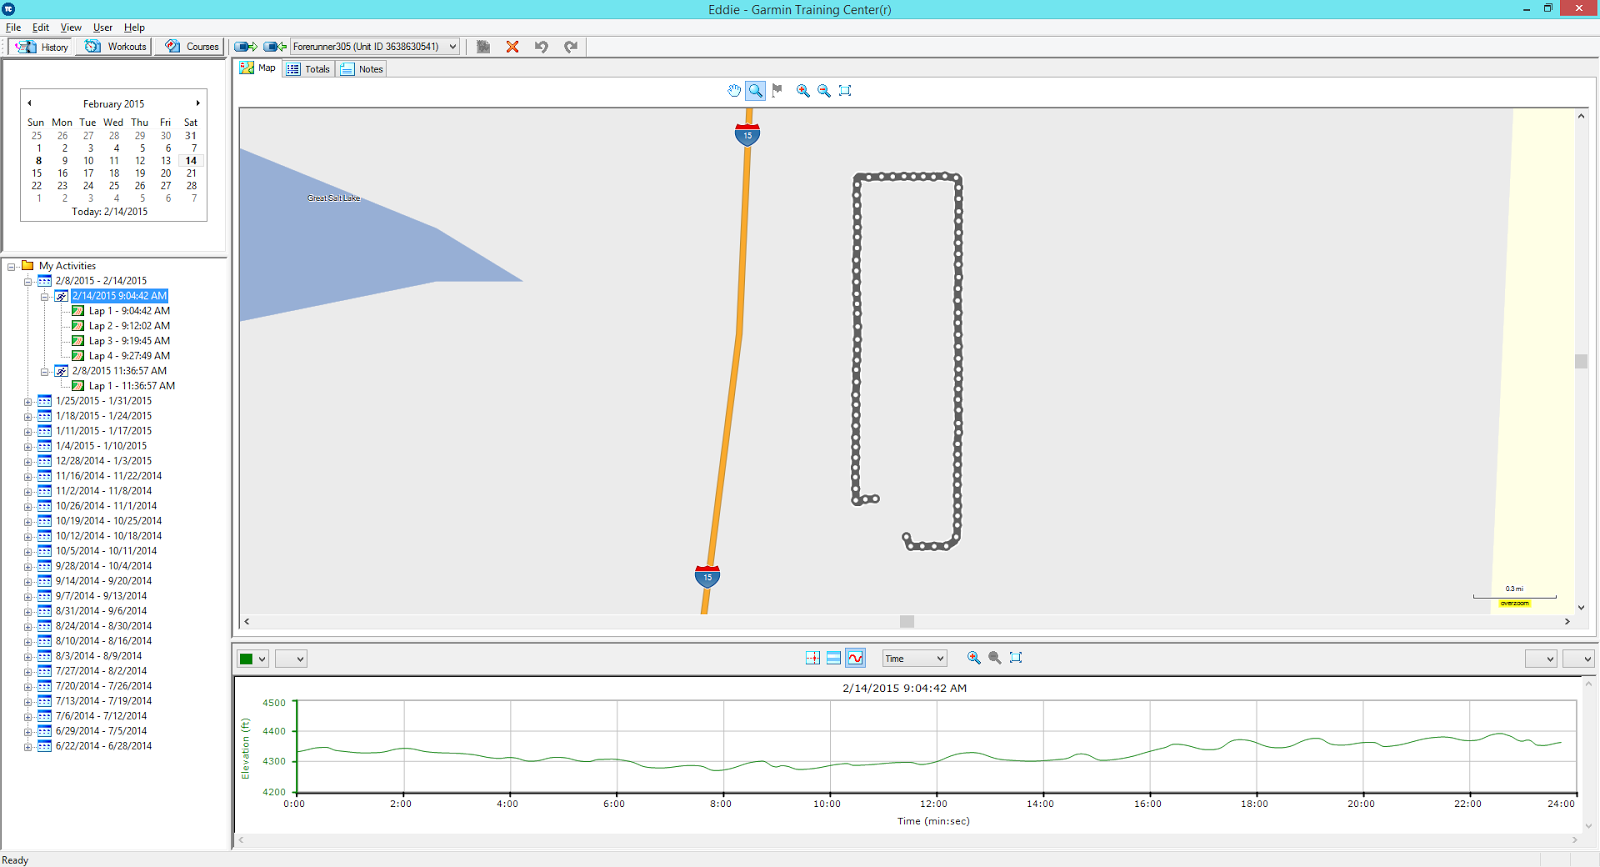Open the empty dropdown beside the green swatch
Screen dimensions: 1600x867
[291, 659]
